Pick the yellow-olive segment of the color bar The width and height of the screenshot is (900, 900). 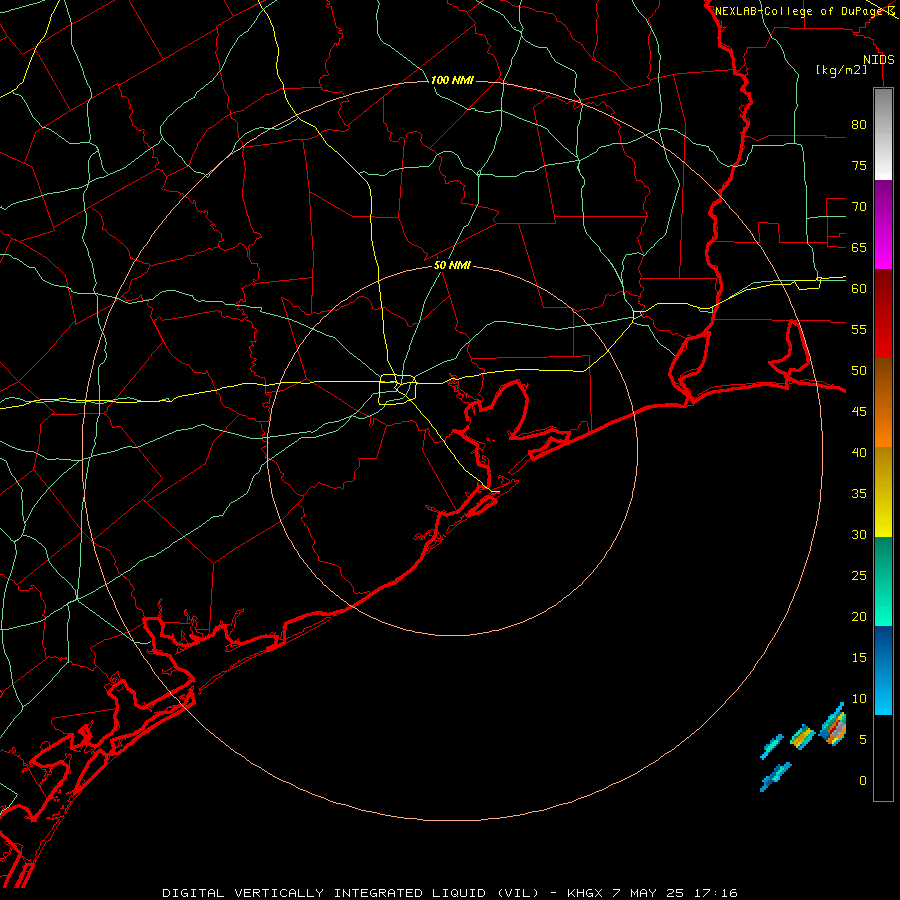[x=883, y=492]
